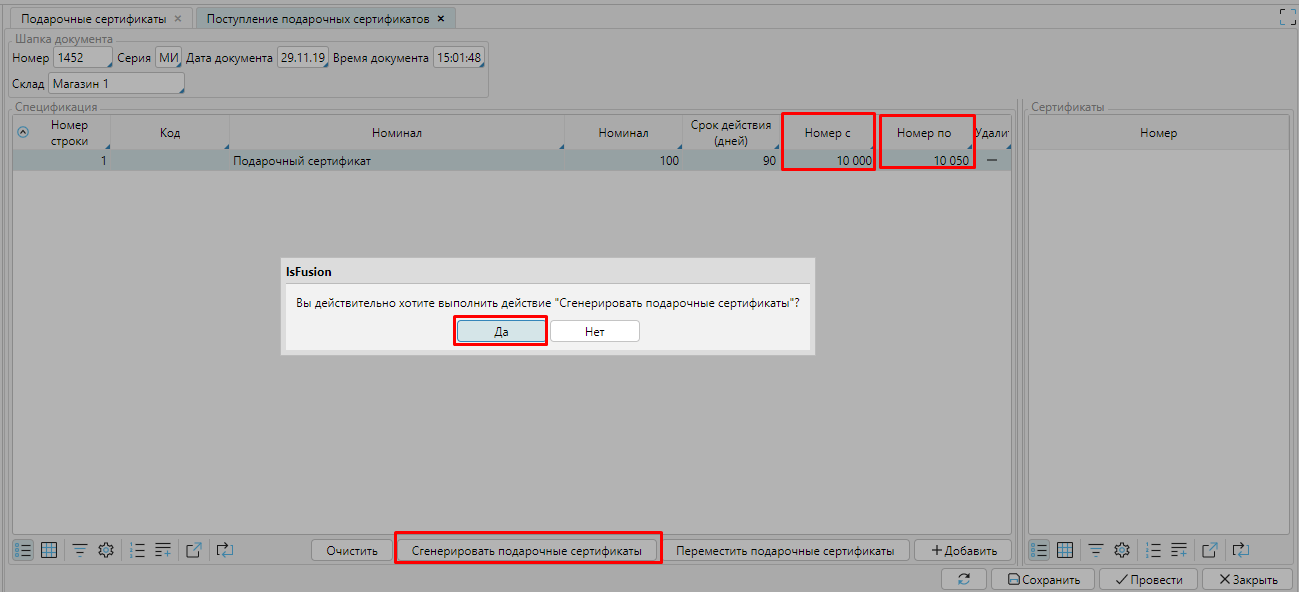
Task: Click the refresh icon button near Сохранить
Action: pos(964,579)
